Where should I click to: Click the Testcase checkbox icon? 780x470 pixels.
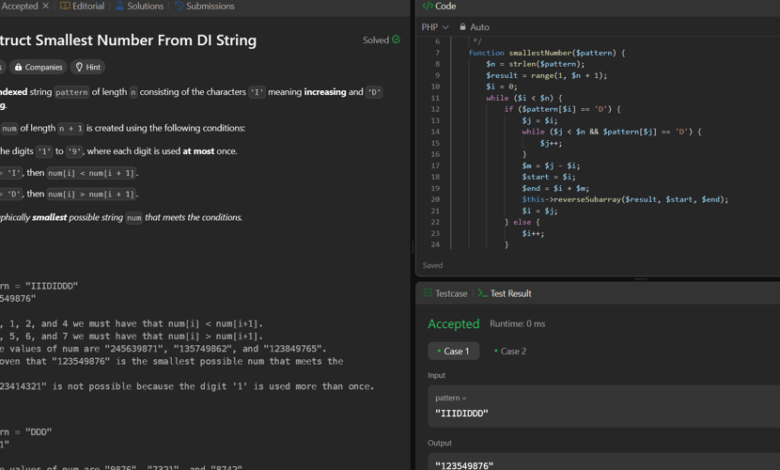click(428, 293)
